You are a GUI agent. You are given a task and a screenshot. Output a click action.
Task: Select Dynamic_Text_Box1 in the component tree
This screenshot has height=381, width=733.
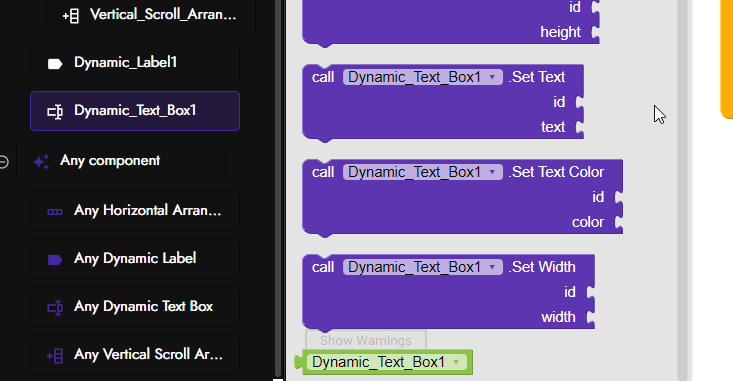pyautogui.click(x=135, y=111)
